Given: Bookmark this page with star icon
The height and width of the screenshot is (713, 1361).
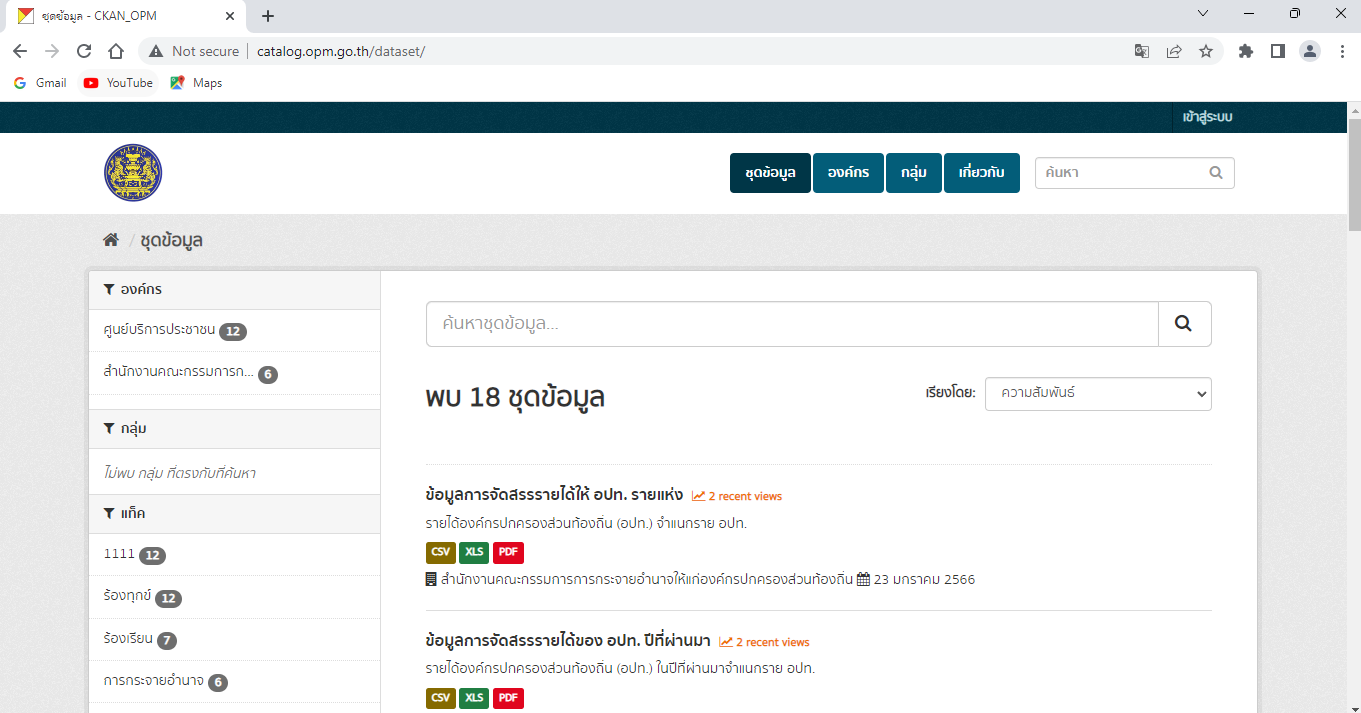Looking at the screenshot, I should (1206, 51).
